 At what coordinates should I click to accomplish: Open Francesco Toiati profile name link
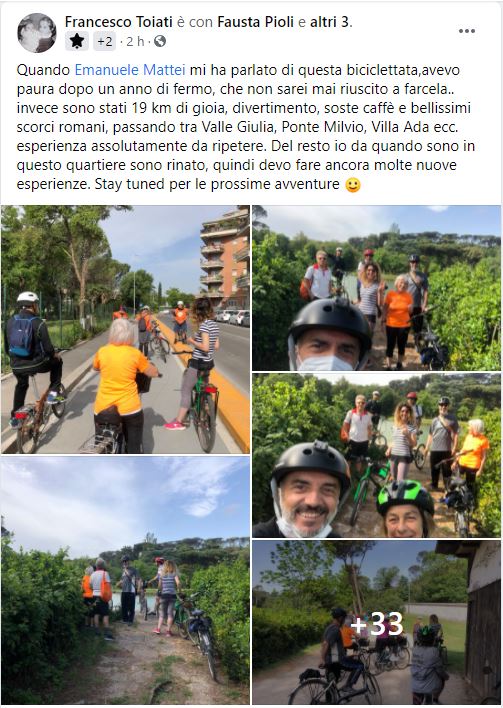click(119, 22)
